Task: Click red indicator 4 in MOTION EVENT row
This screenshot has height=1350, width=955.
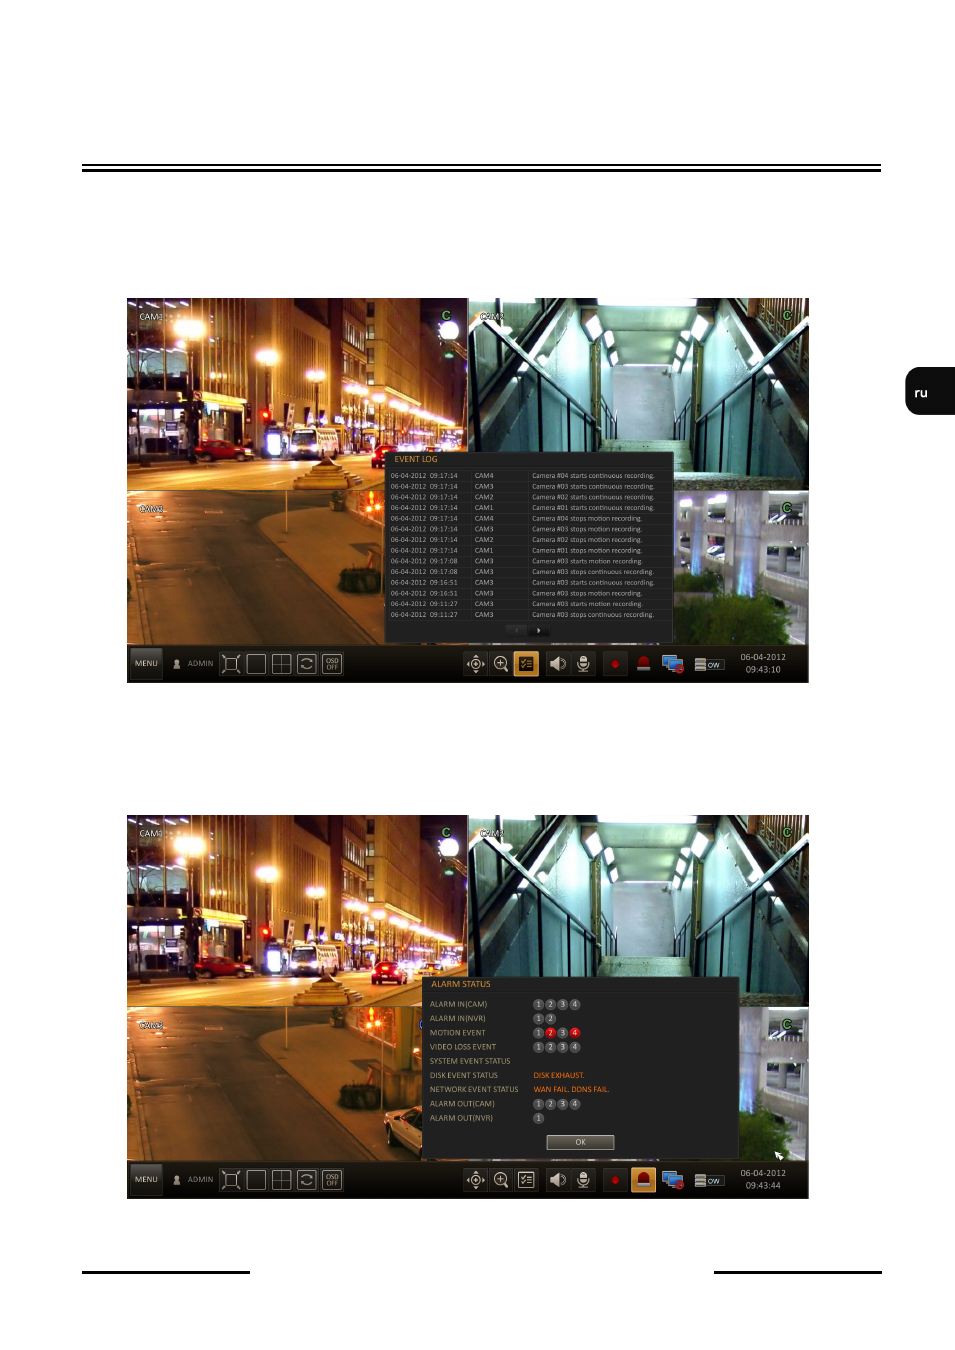Action: pyautogui.click(x=575, y=1033)
